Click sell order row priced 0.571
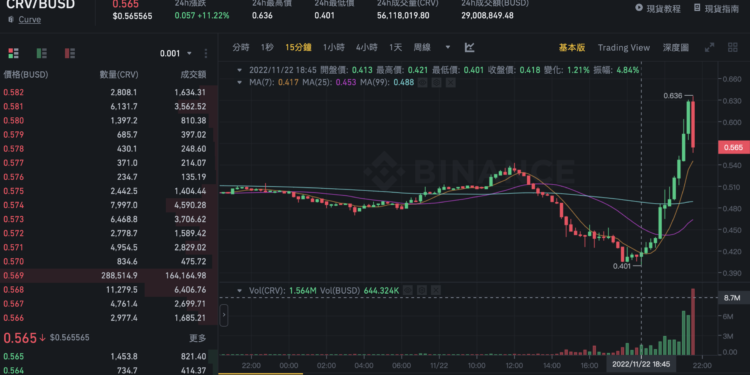The height and width of the screenshot is (375, 750). [x=109, y=247]
